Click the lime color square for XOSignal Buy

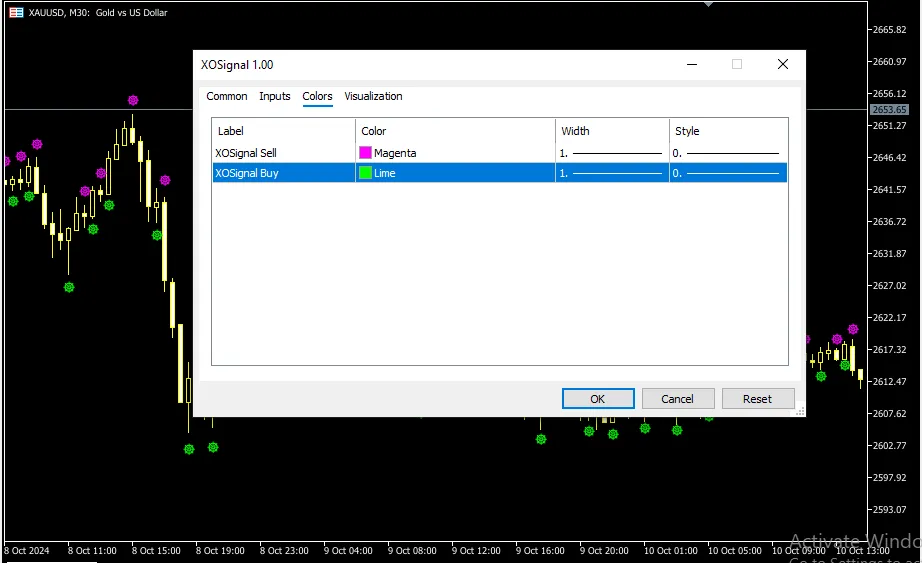pyautogui.click(x=365, y=173)
